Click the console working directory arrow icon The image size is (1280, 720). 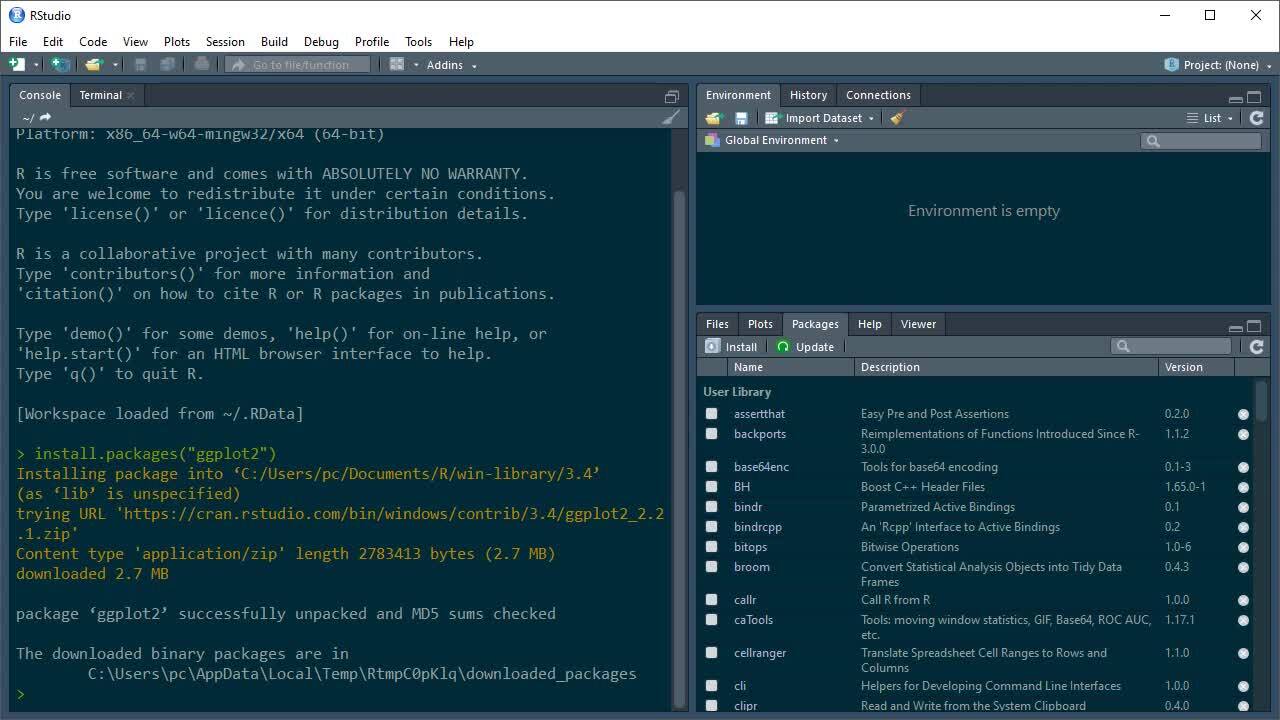(x=45, y=117)
